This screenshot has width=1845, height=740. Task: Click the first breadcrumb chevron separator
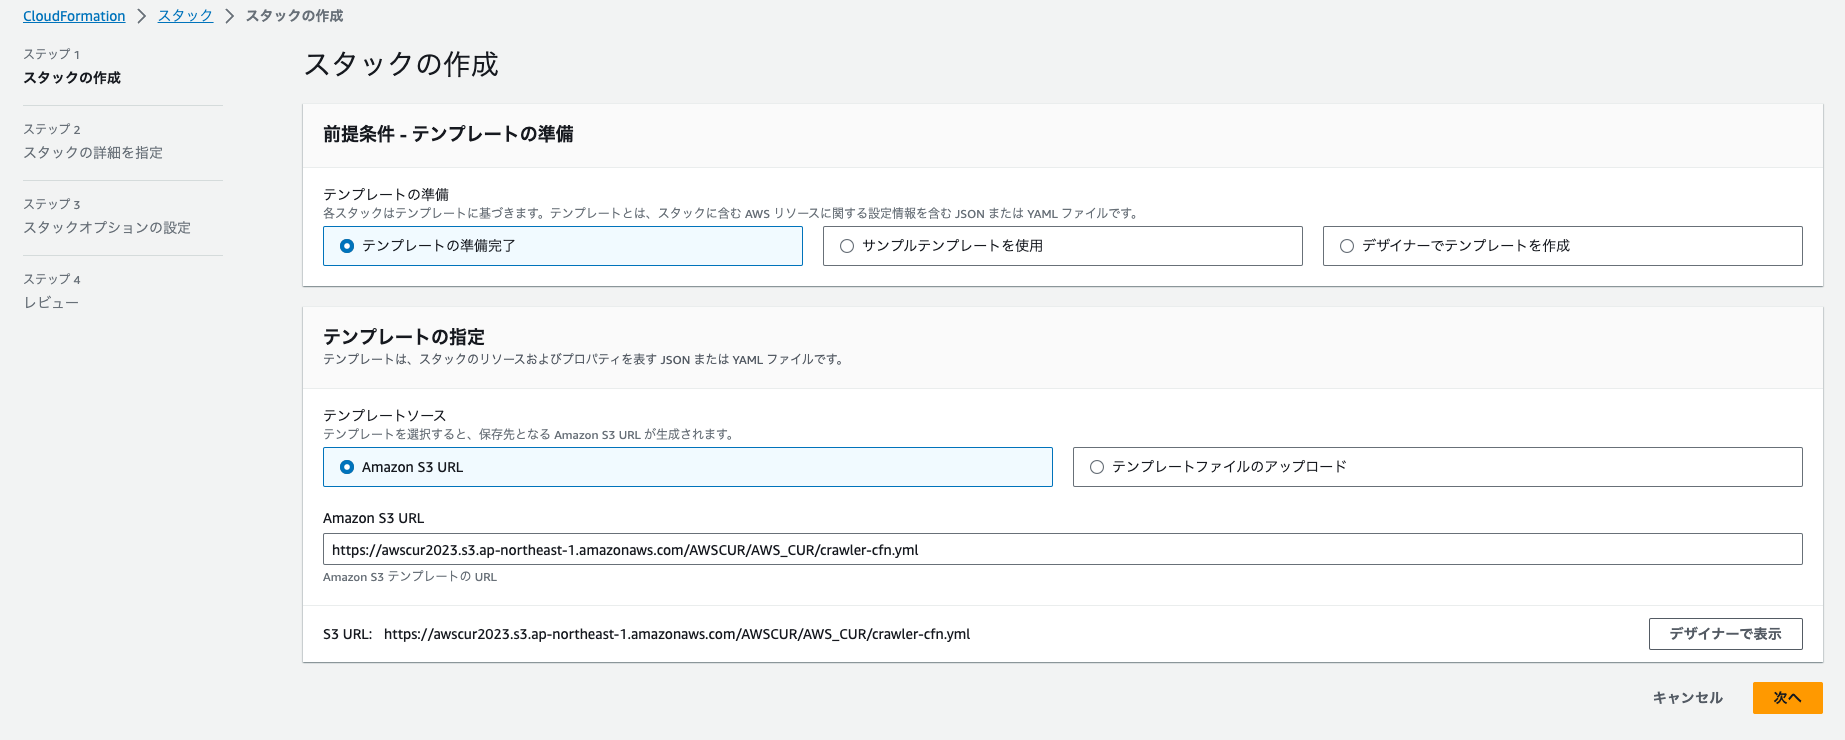[x=141, y=16]
